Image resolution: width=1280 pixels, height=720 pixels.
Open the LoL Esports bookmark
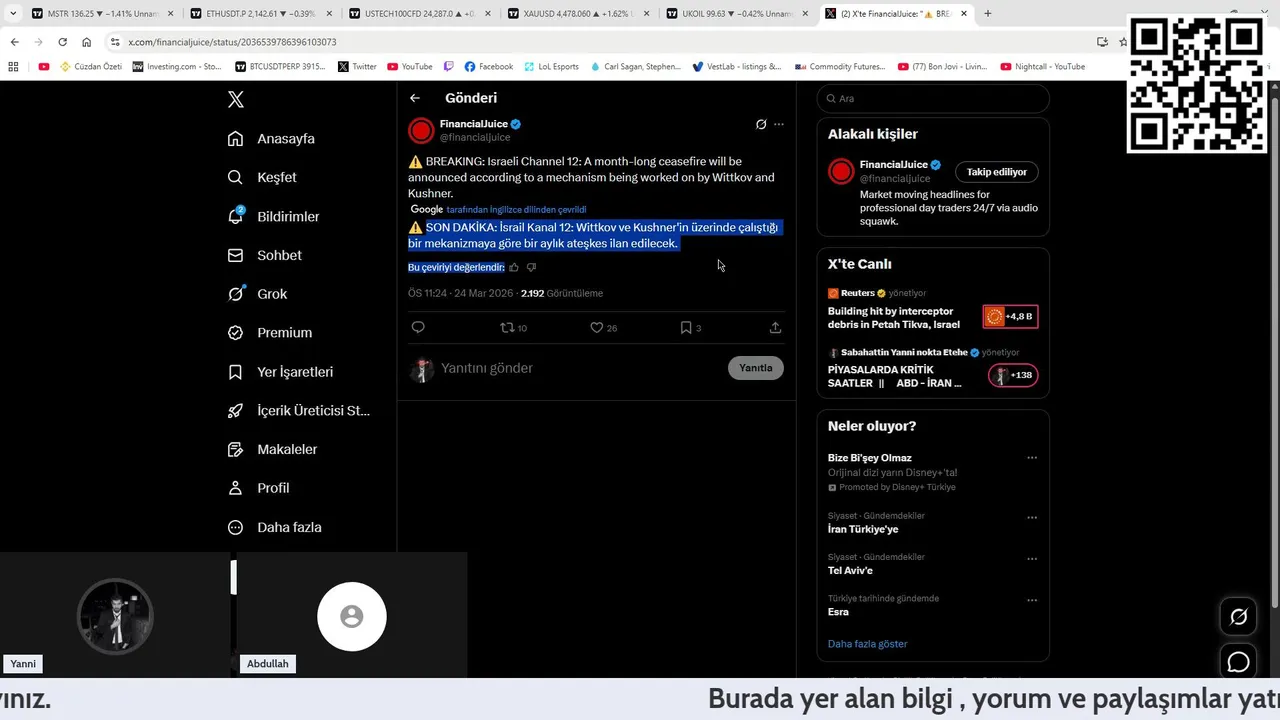coord(549,67)
